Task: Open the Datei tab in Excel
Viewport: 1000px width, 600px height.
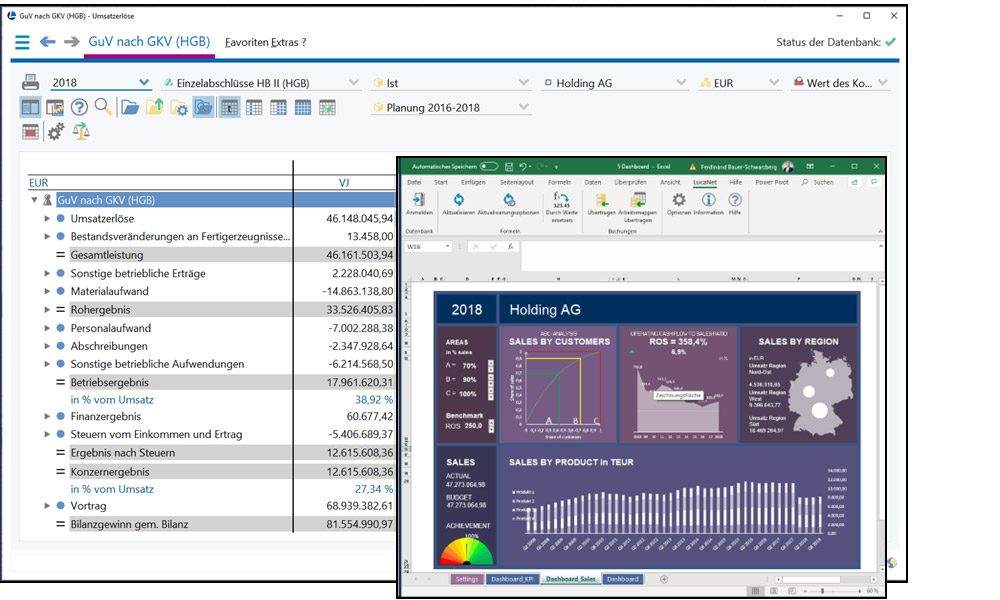Action: point(415,182)
